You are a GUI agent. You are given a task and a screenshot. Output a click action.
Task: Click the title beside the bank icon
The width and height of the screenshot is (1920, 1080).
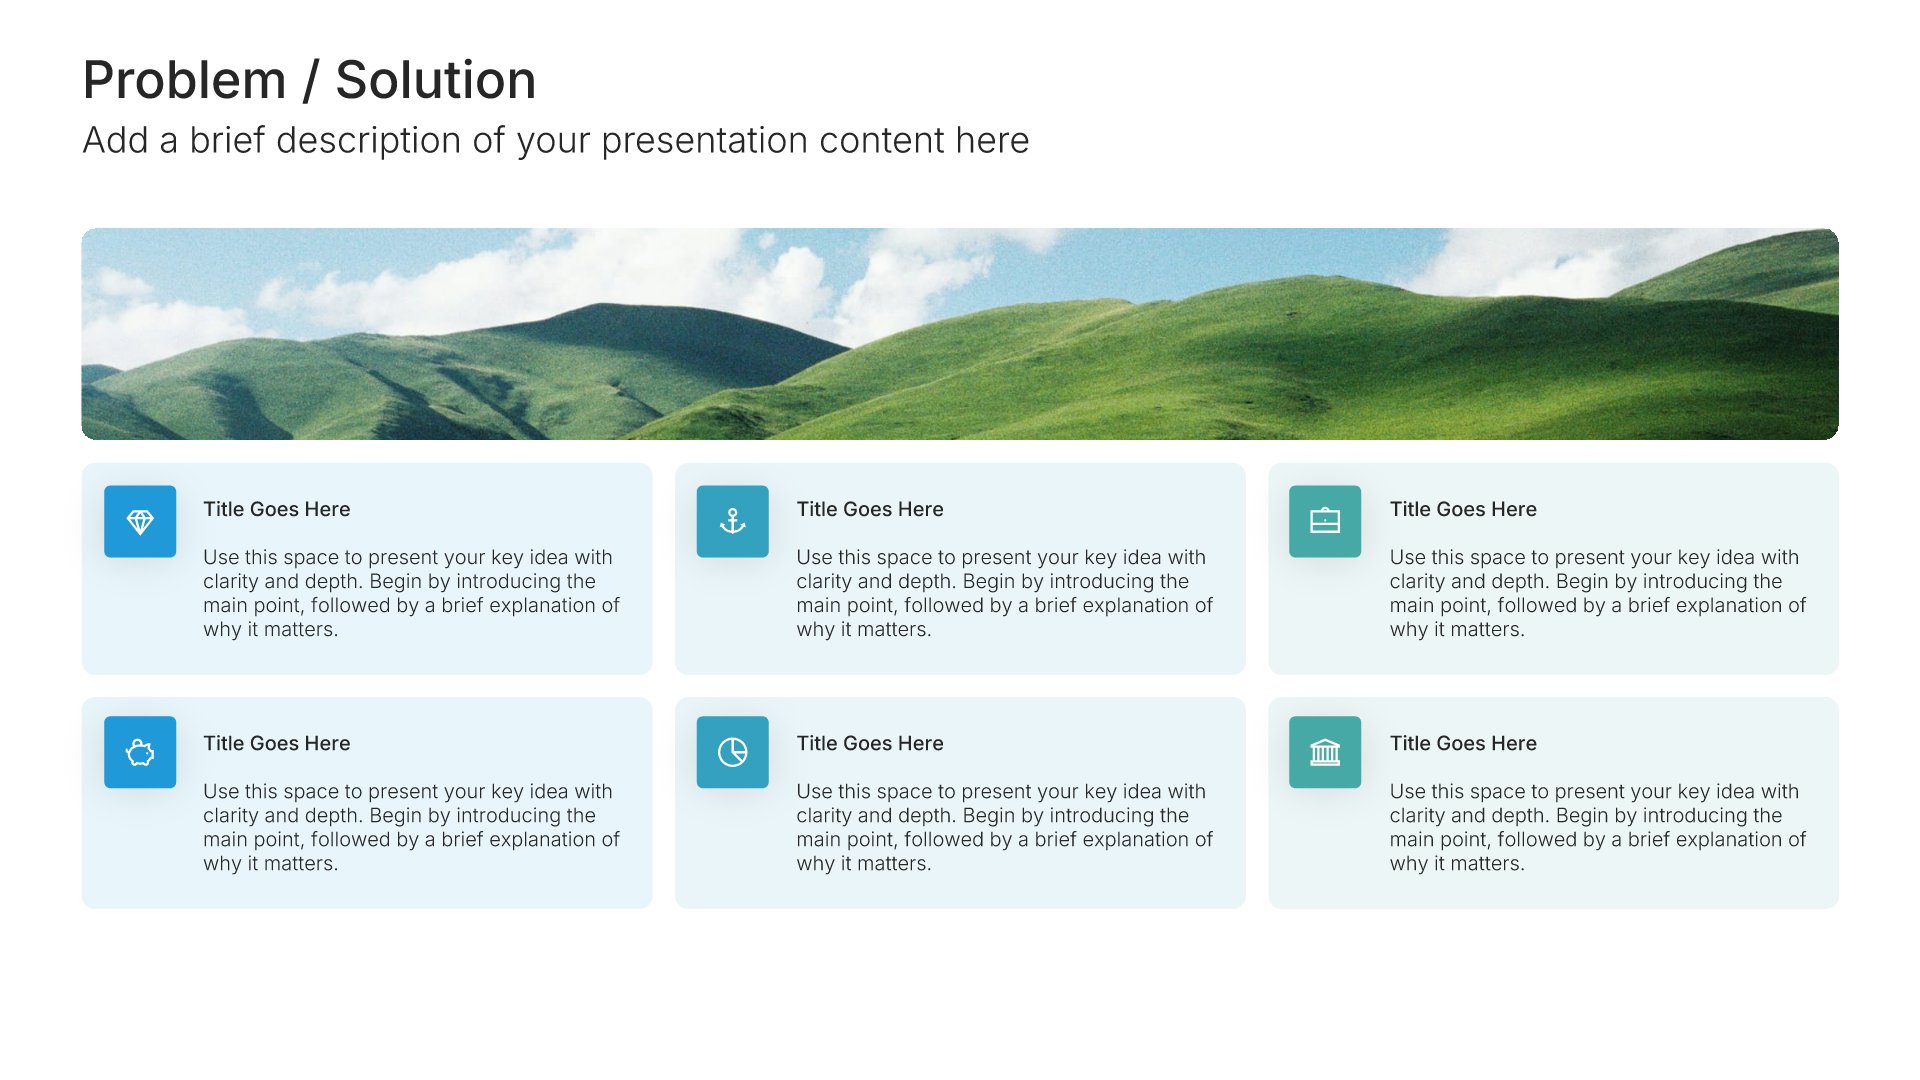click(1463, 743)
